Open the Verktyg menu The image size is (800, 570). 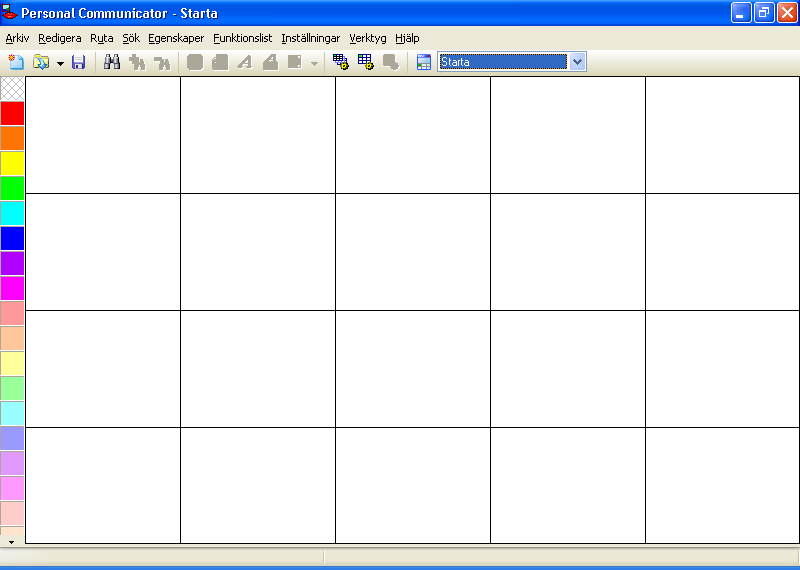pos(368,38)
